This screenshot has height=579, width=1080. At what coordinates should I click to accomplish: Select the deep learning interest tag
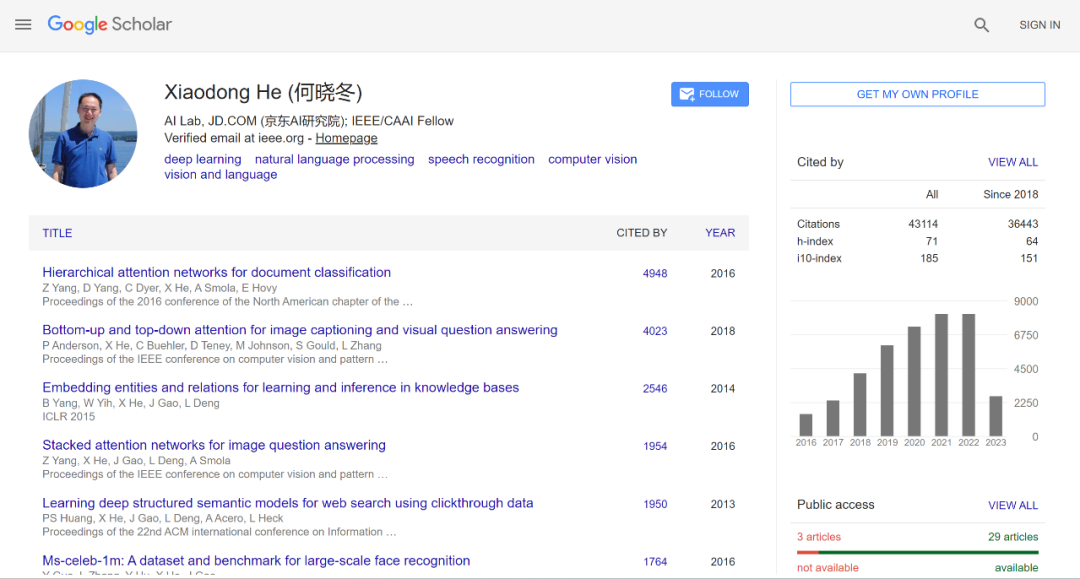[x=203, y=159]
